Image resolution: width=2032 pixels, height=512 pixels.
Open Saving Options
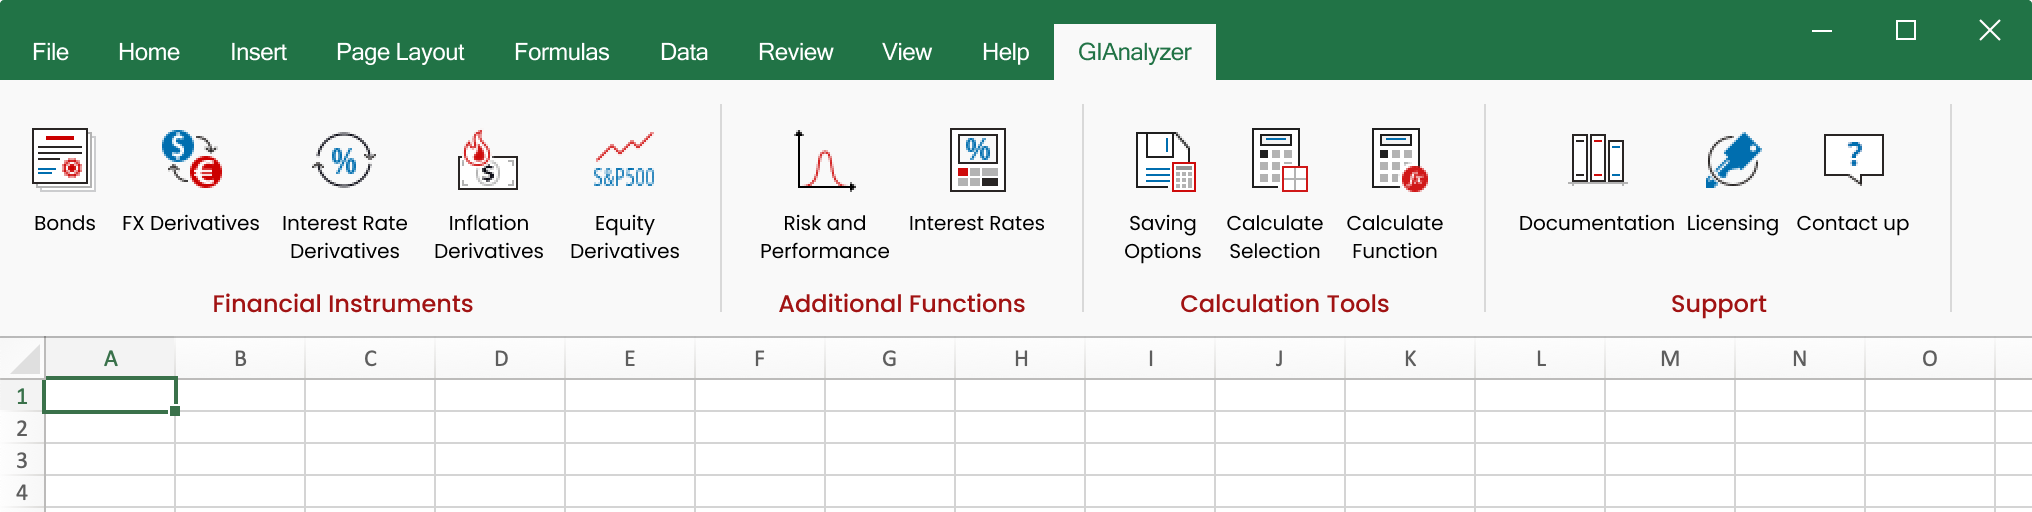coord(1163,160)
